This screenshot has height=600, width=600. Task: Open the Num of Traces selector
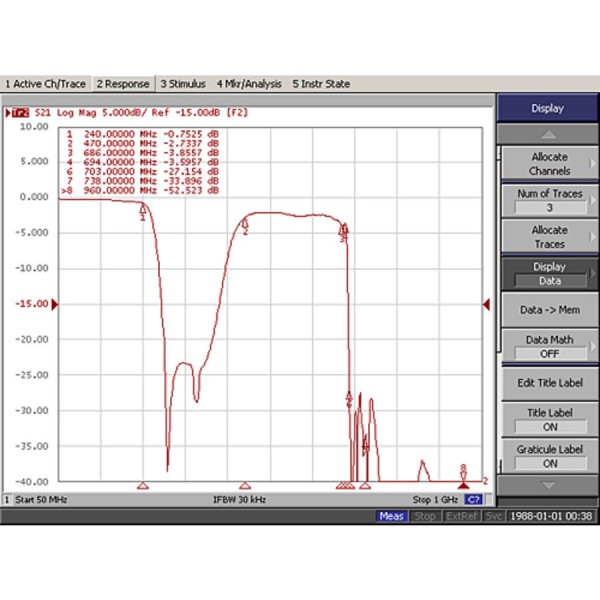coord(548,200)
